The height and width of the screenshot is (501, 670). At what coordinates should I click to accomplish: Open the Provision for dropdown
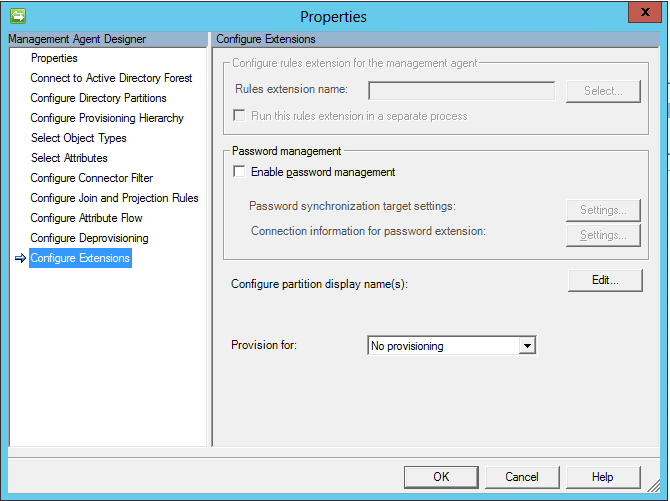(x=527, y=346)
